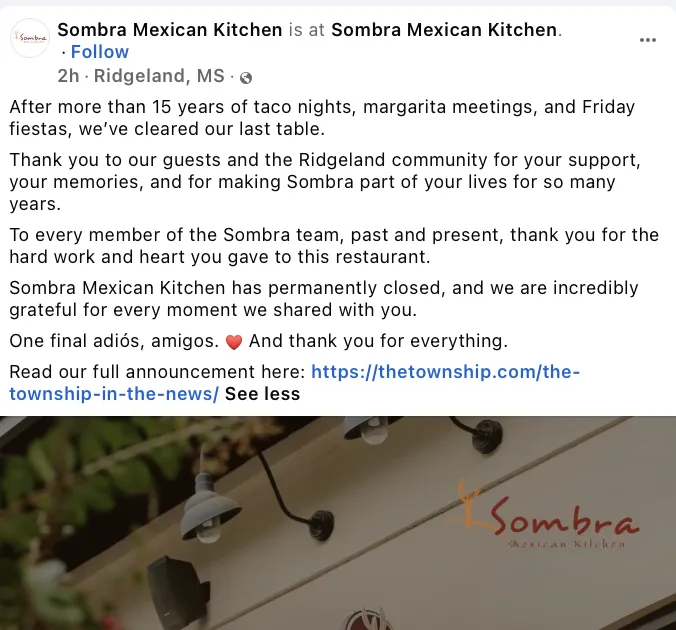
Task: Open the post options three-dot menu
Action: click(x=648, y=40)
